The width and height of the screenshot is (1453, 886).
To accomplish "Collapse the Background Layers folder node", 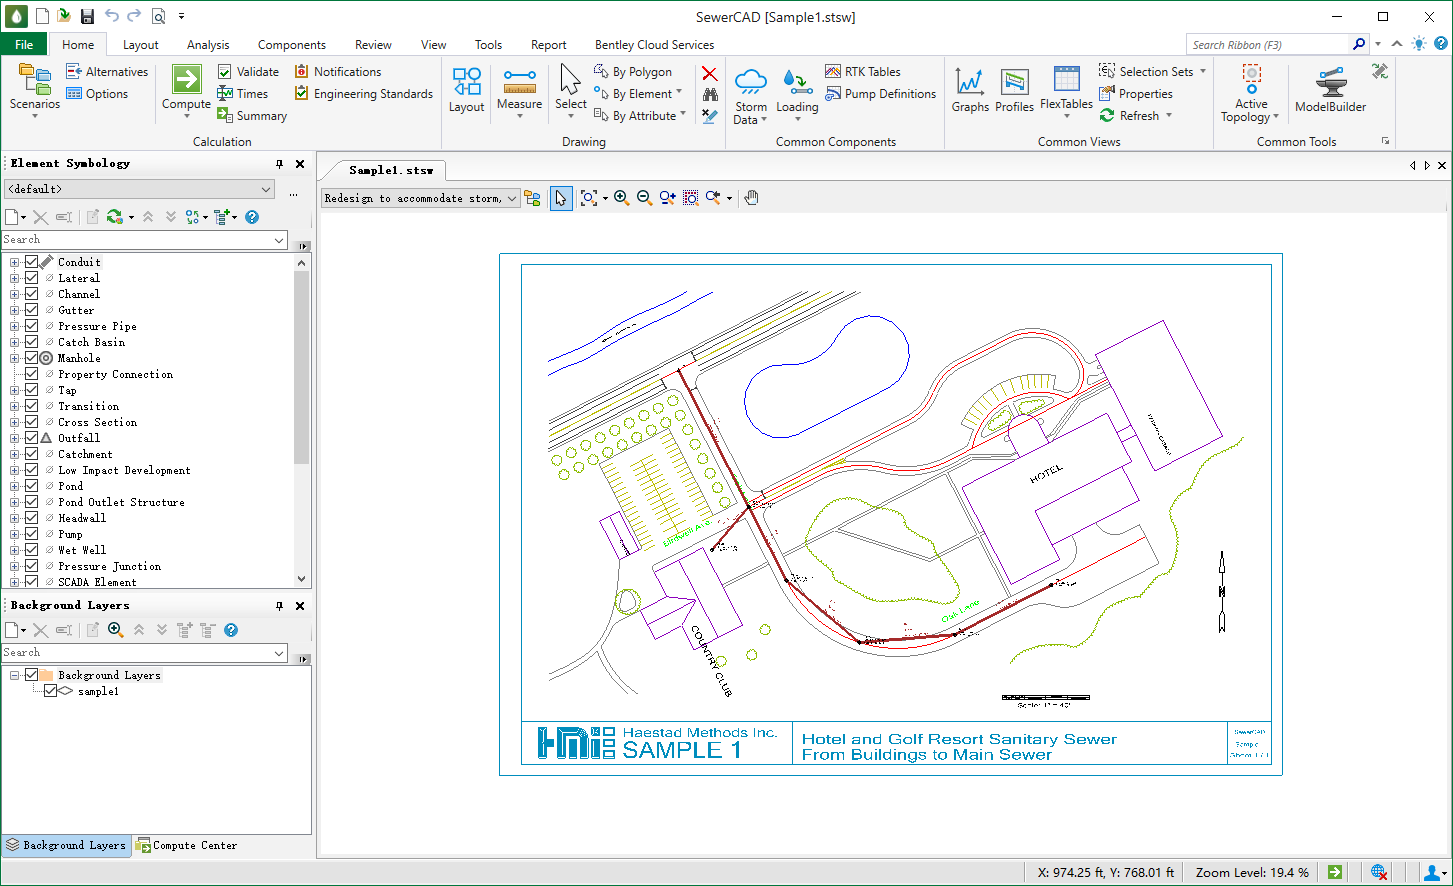I will pos(14,675).
